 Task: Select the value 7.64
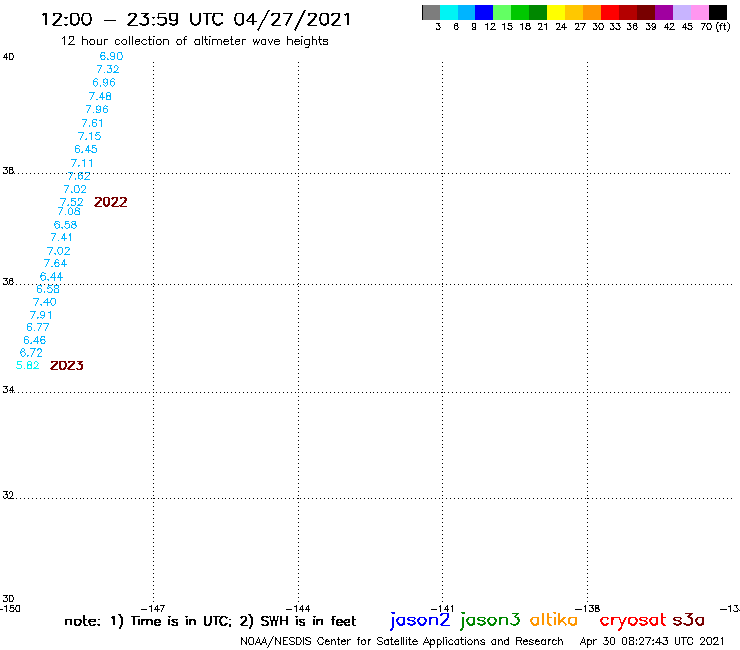tap(55, 263)
